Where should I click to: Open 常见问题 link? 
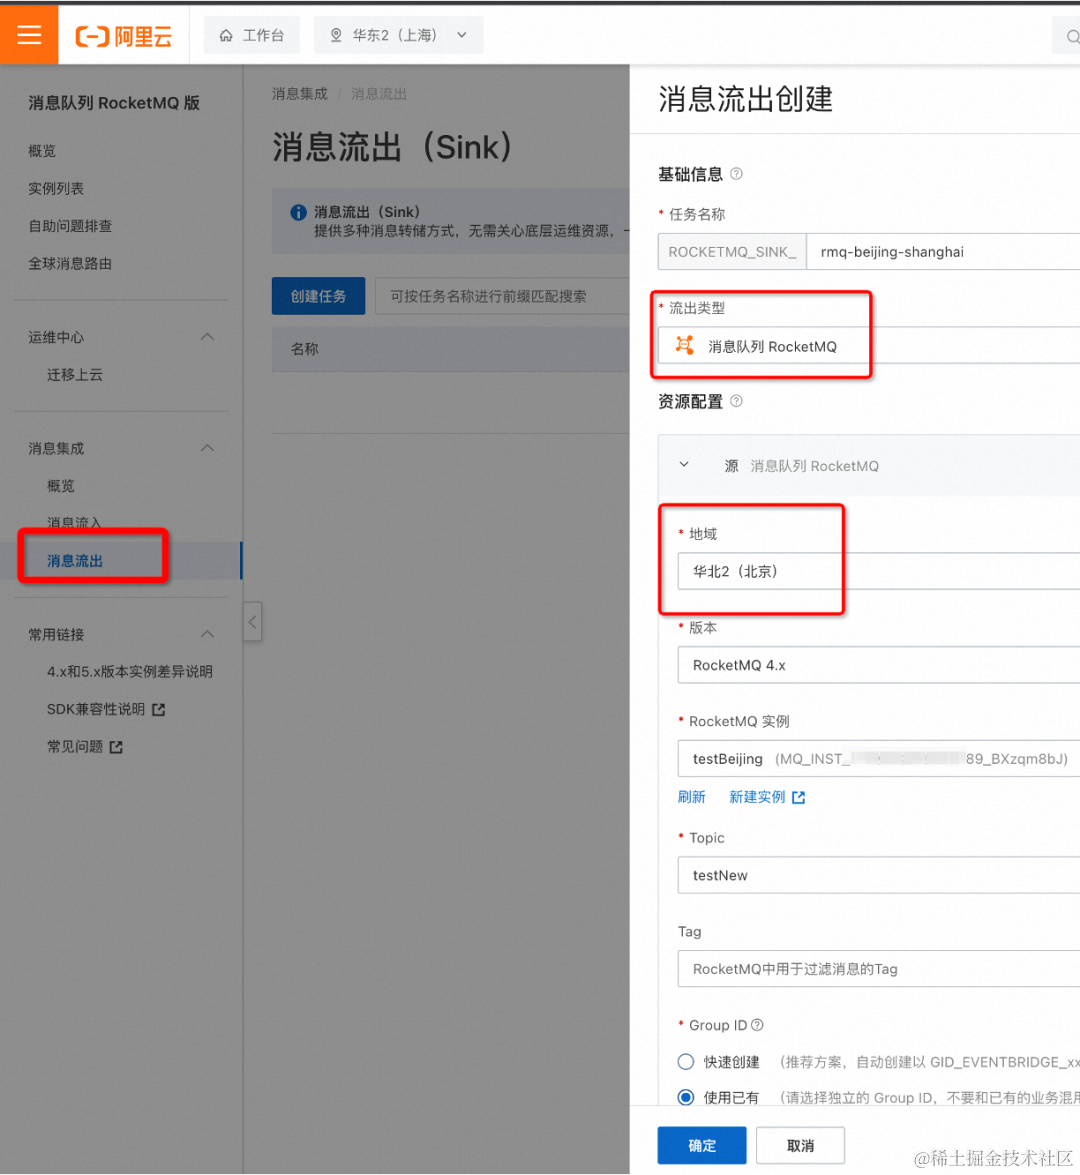pyautogui.click(x=75, y=746)
